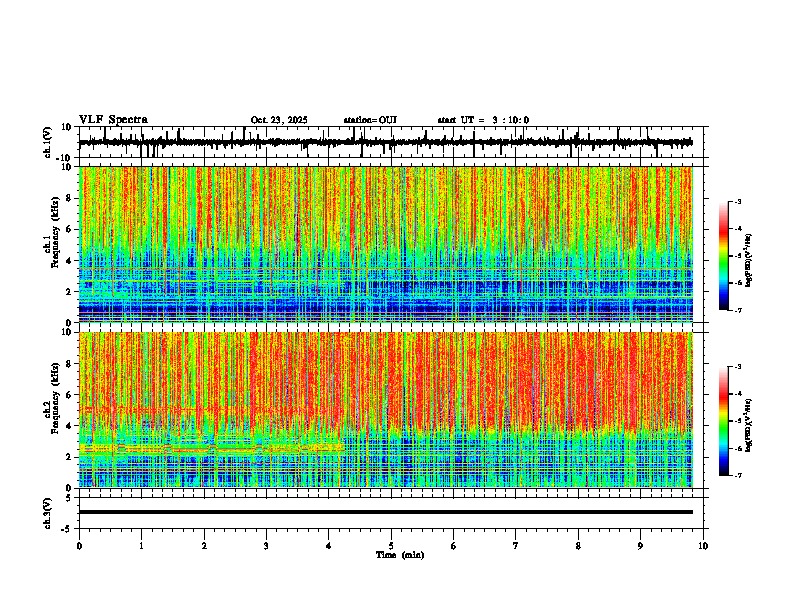Click the time axis tick label "1"
Viewport: 792px width, 612px height.
[141, 546]
